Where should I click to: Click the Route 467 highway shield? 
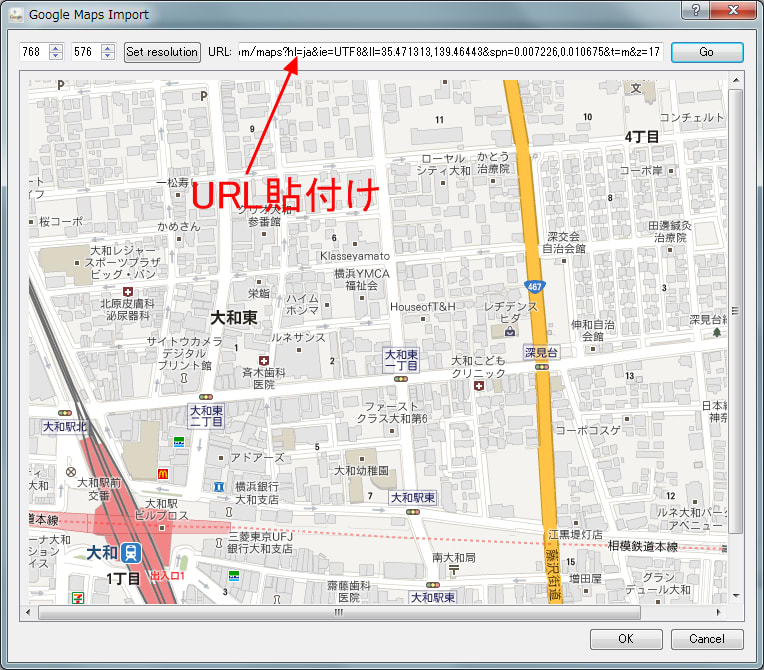point(536,286)
